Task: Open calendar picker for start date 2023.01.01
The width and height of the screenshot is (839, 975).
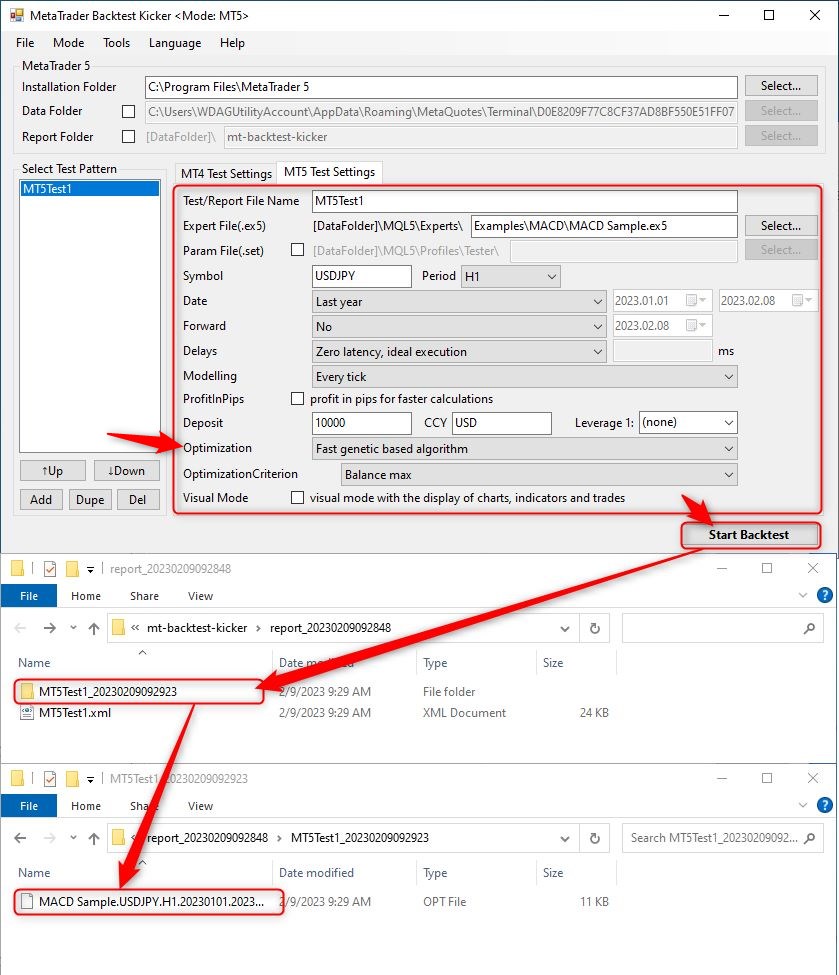Action: (697, 300)
